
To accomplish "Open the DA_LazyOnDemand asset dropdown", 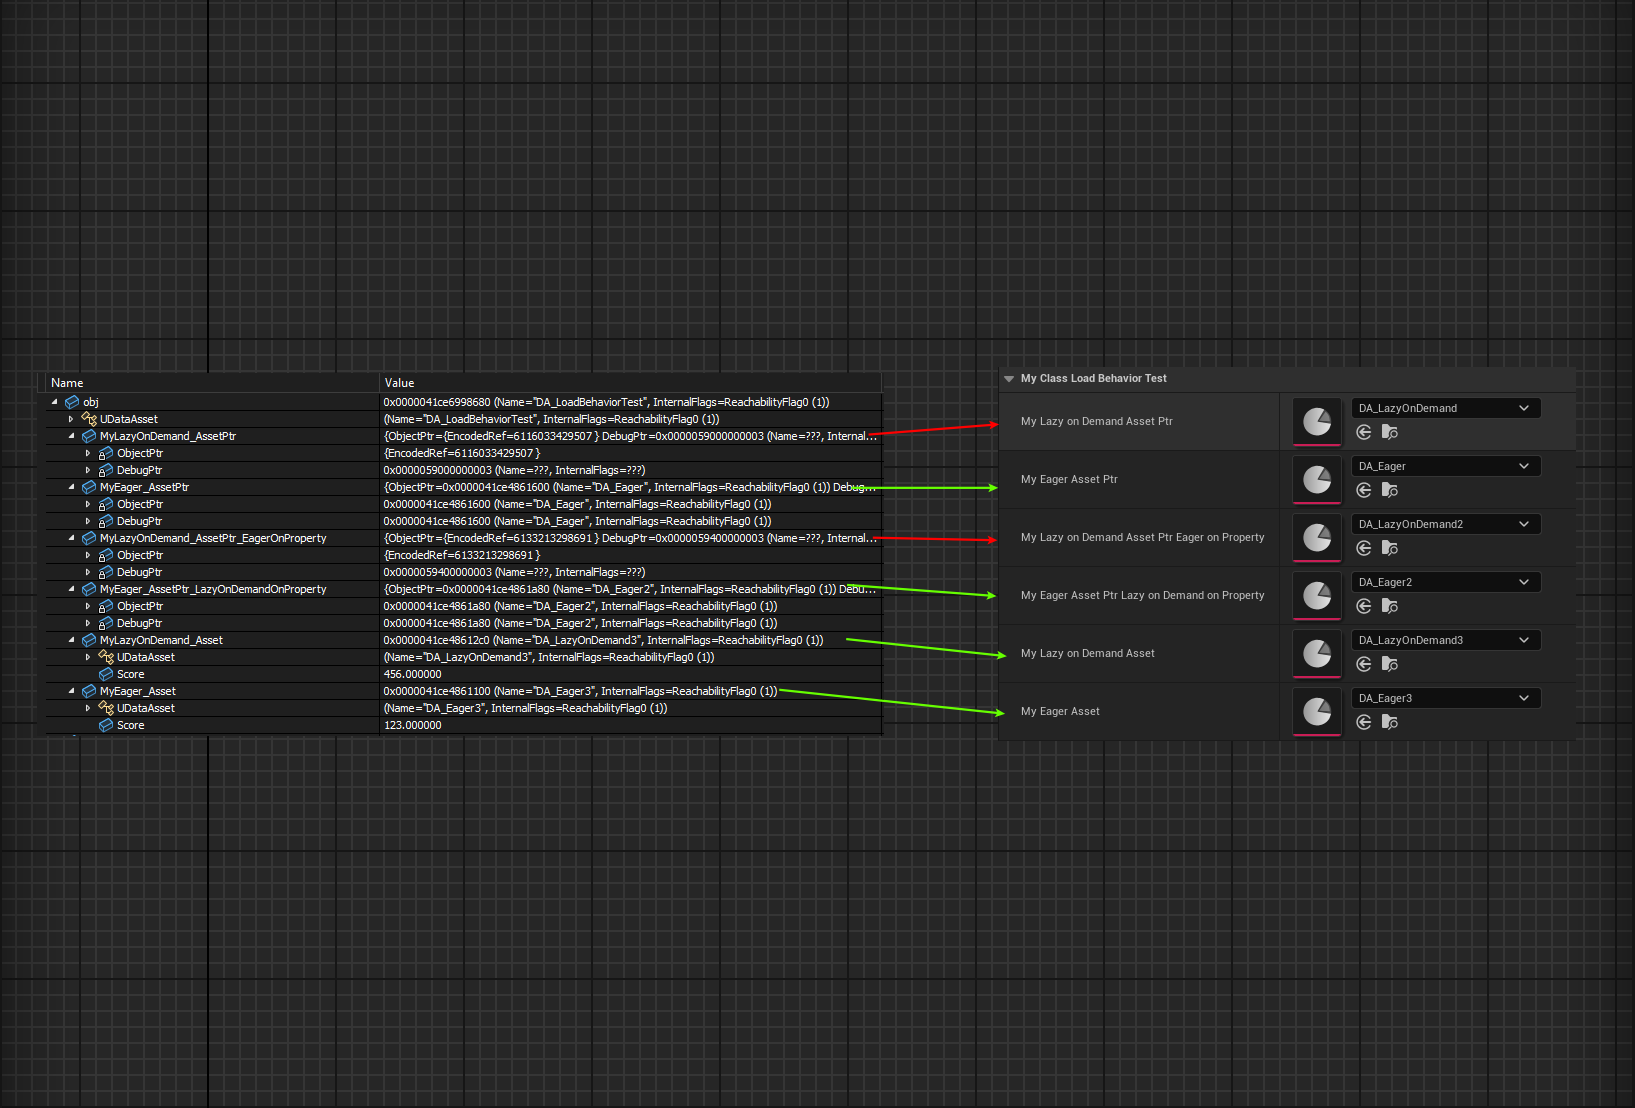I will [1445, 408].
